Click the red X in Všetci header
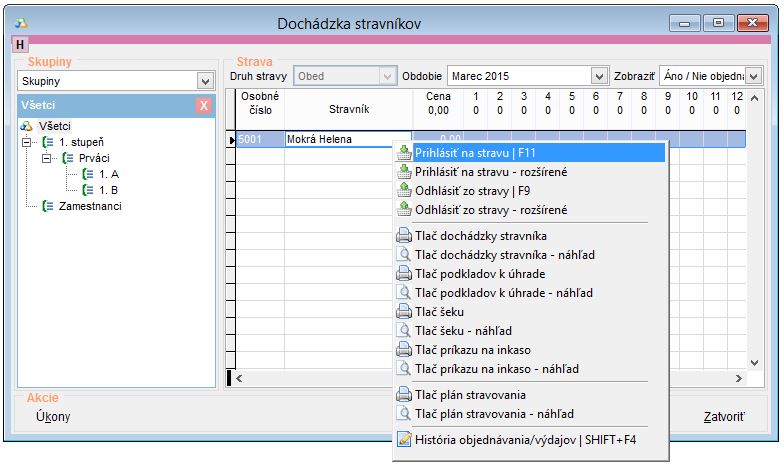 click(203, 106)
